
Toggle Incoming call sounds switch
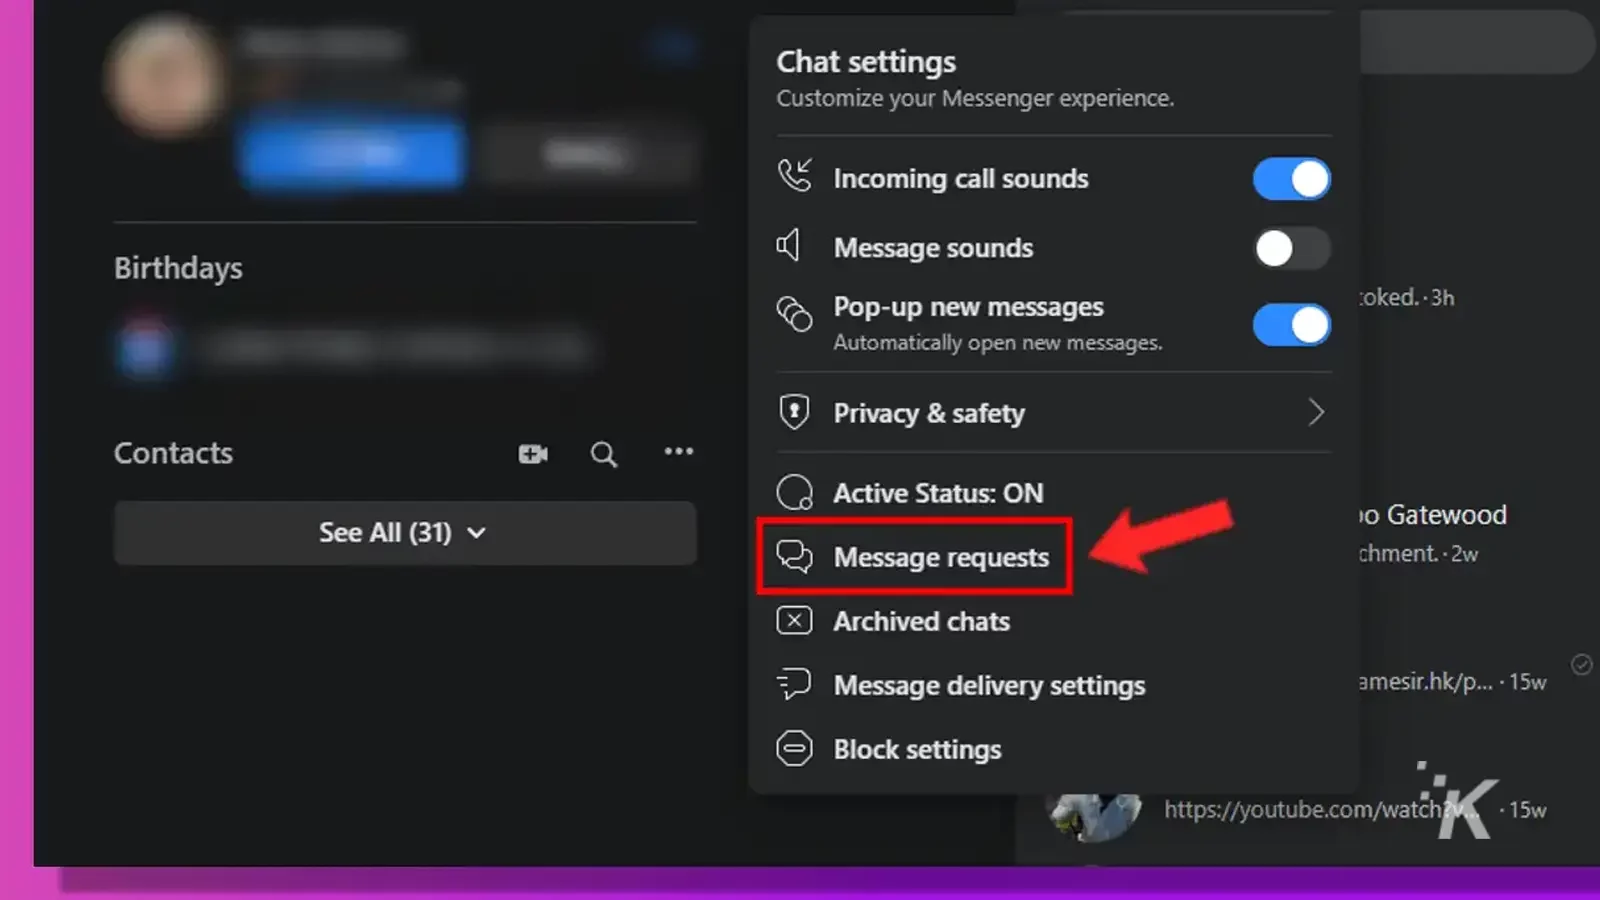[x=1291, y=179]
